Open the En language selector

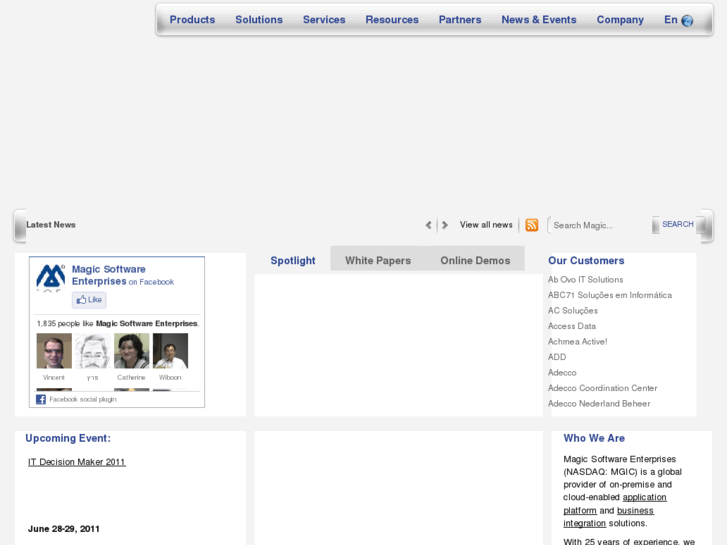click(670, 20)
